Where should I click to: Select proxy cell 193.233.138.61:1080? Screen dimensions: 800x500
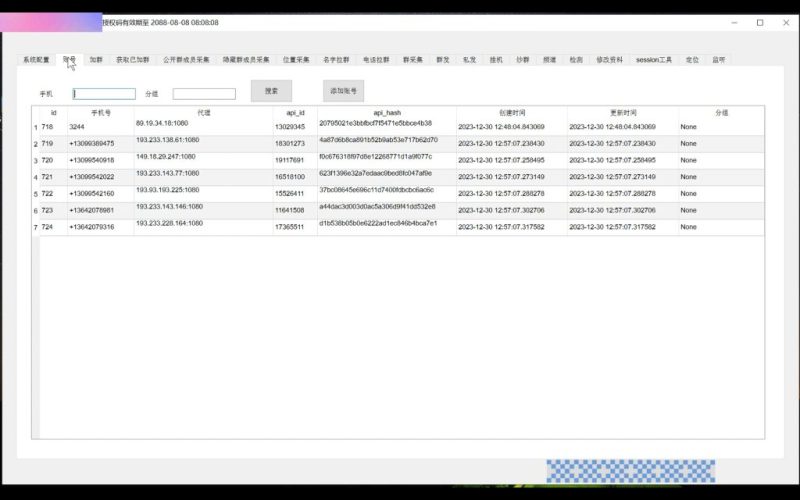204,144
